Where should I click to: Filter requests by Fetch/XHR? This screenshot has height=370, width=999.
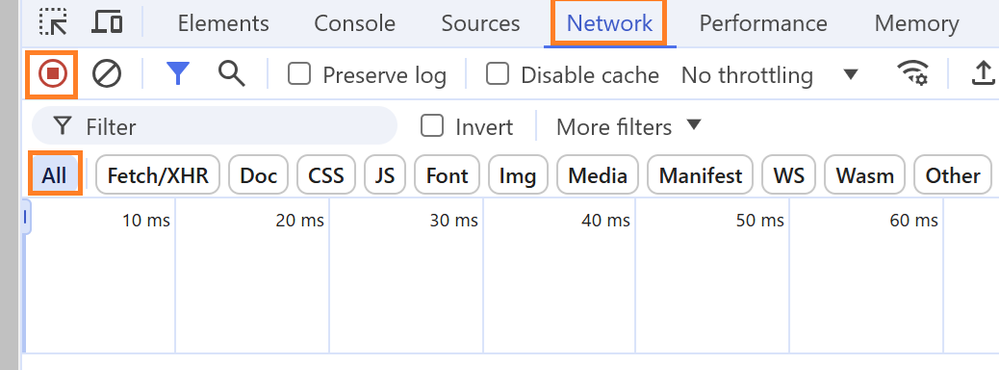[x=157, y=175]
